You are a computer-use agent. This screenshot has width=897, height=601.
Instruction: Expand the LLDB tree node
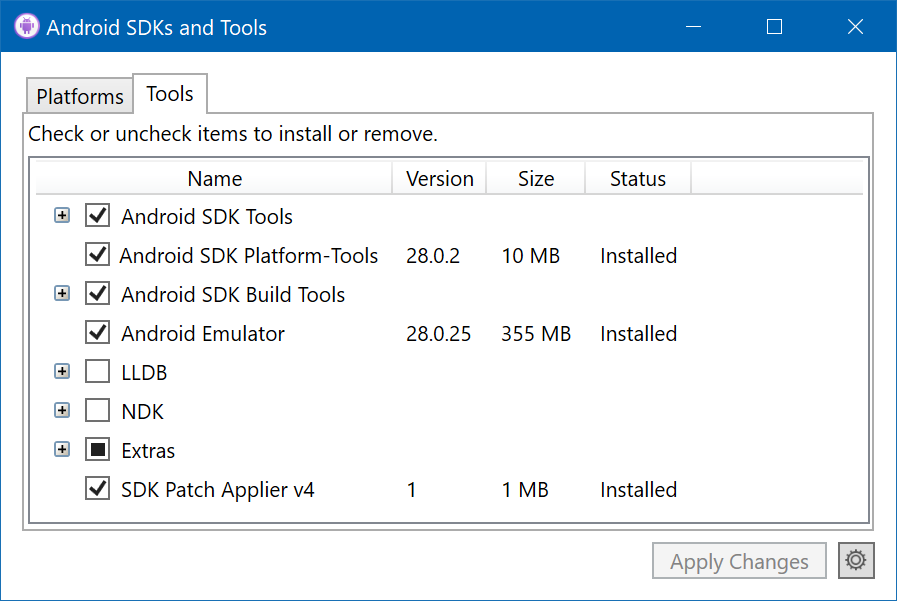pos(62,372)
